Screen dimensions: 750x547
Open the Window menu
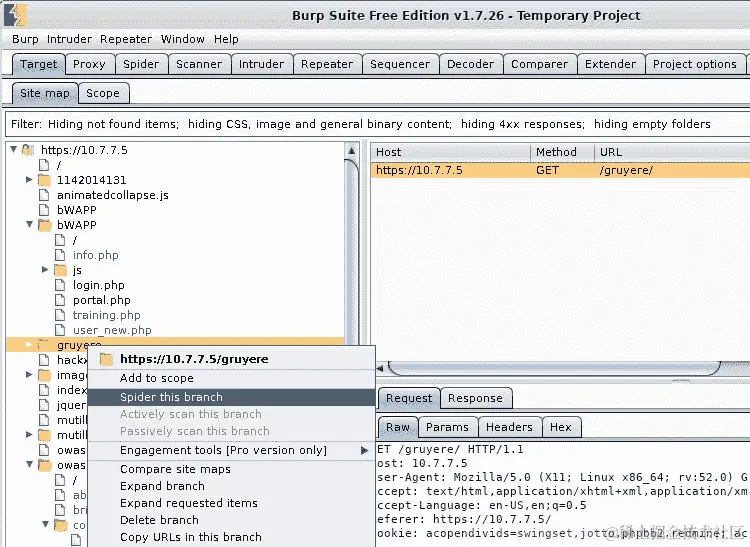click(183, 39)
